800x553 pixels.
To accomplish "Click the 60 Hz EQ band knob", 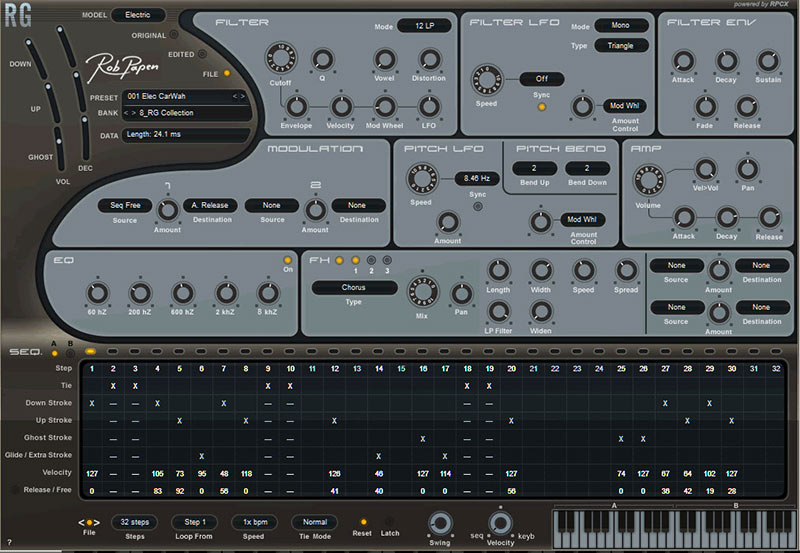I will click(97, 292).
